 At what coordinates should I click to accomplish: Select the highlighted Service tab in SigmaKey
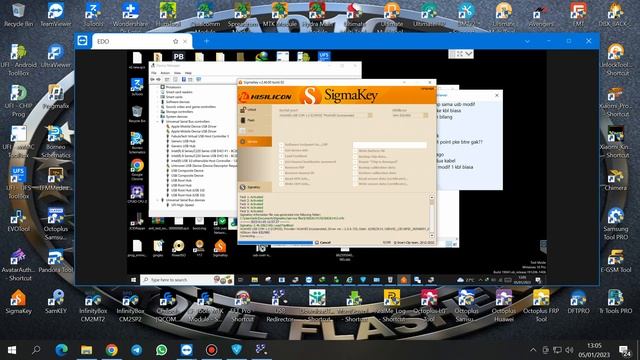tap(255, 141)
